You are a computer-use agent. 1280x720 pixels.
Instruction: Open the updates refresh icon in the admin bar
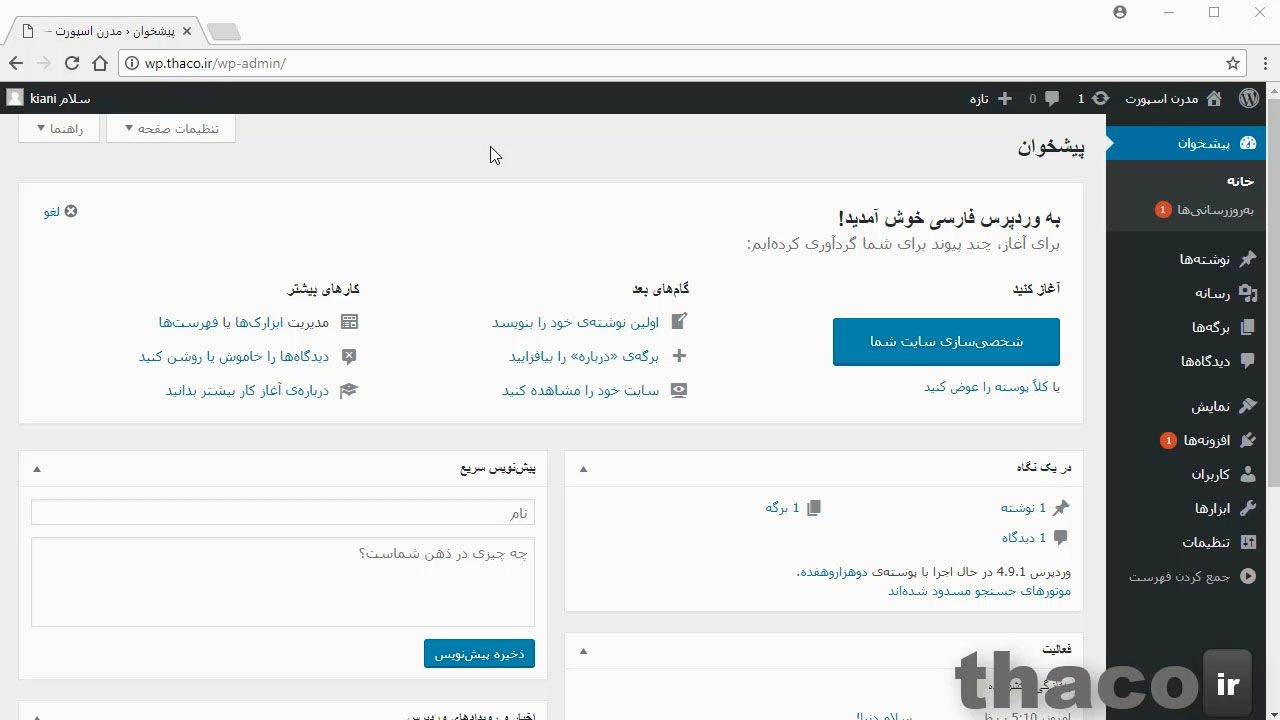[1100, 98]
